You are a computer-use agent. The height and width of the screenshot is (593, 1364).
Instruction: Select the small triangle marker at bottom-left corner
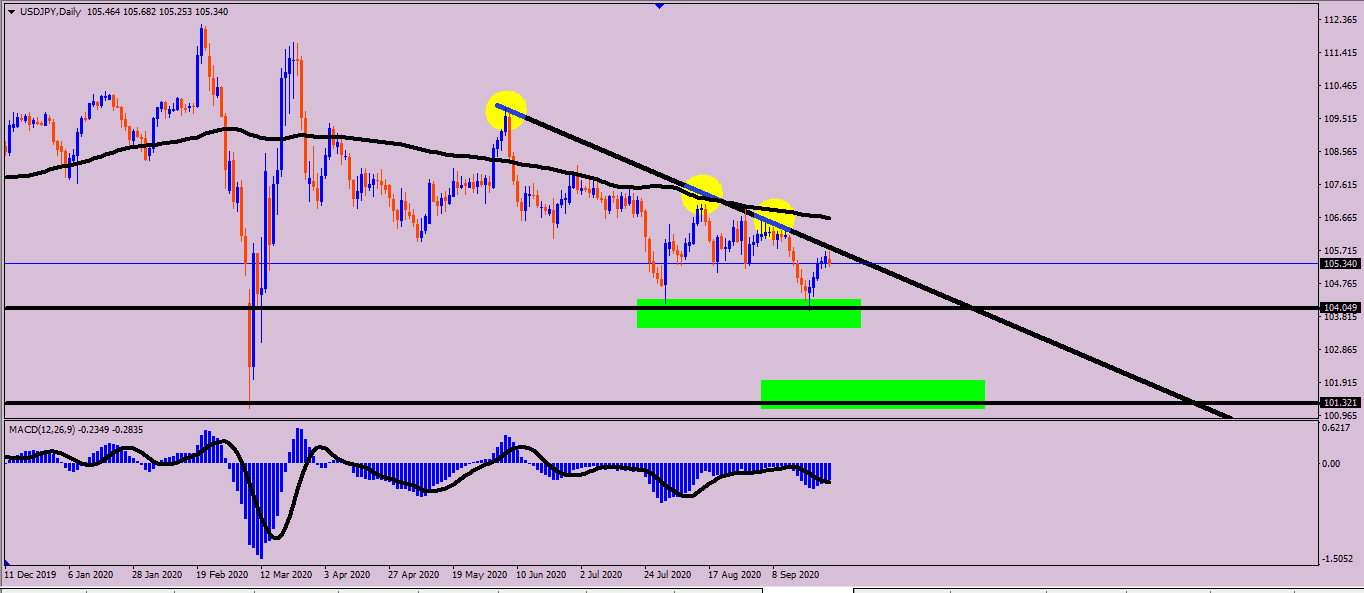point(8,563)
